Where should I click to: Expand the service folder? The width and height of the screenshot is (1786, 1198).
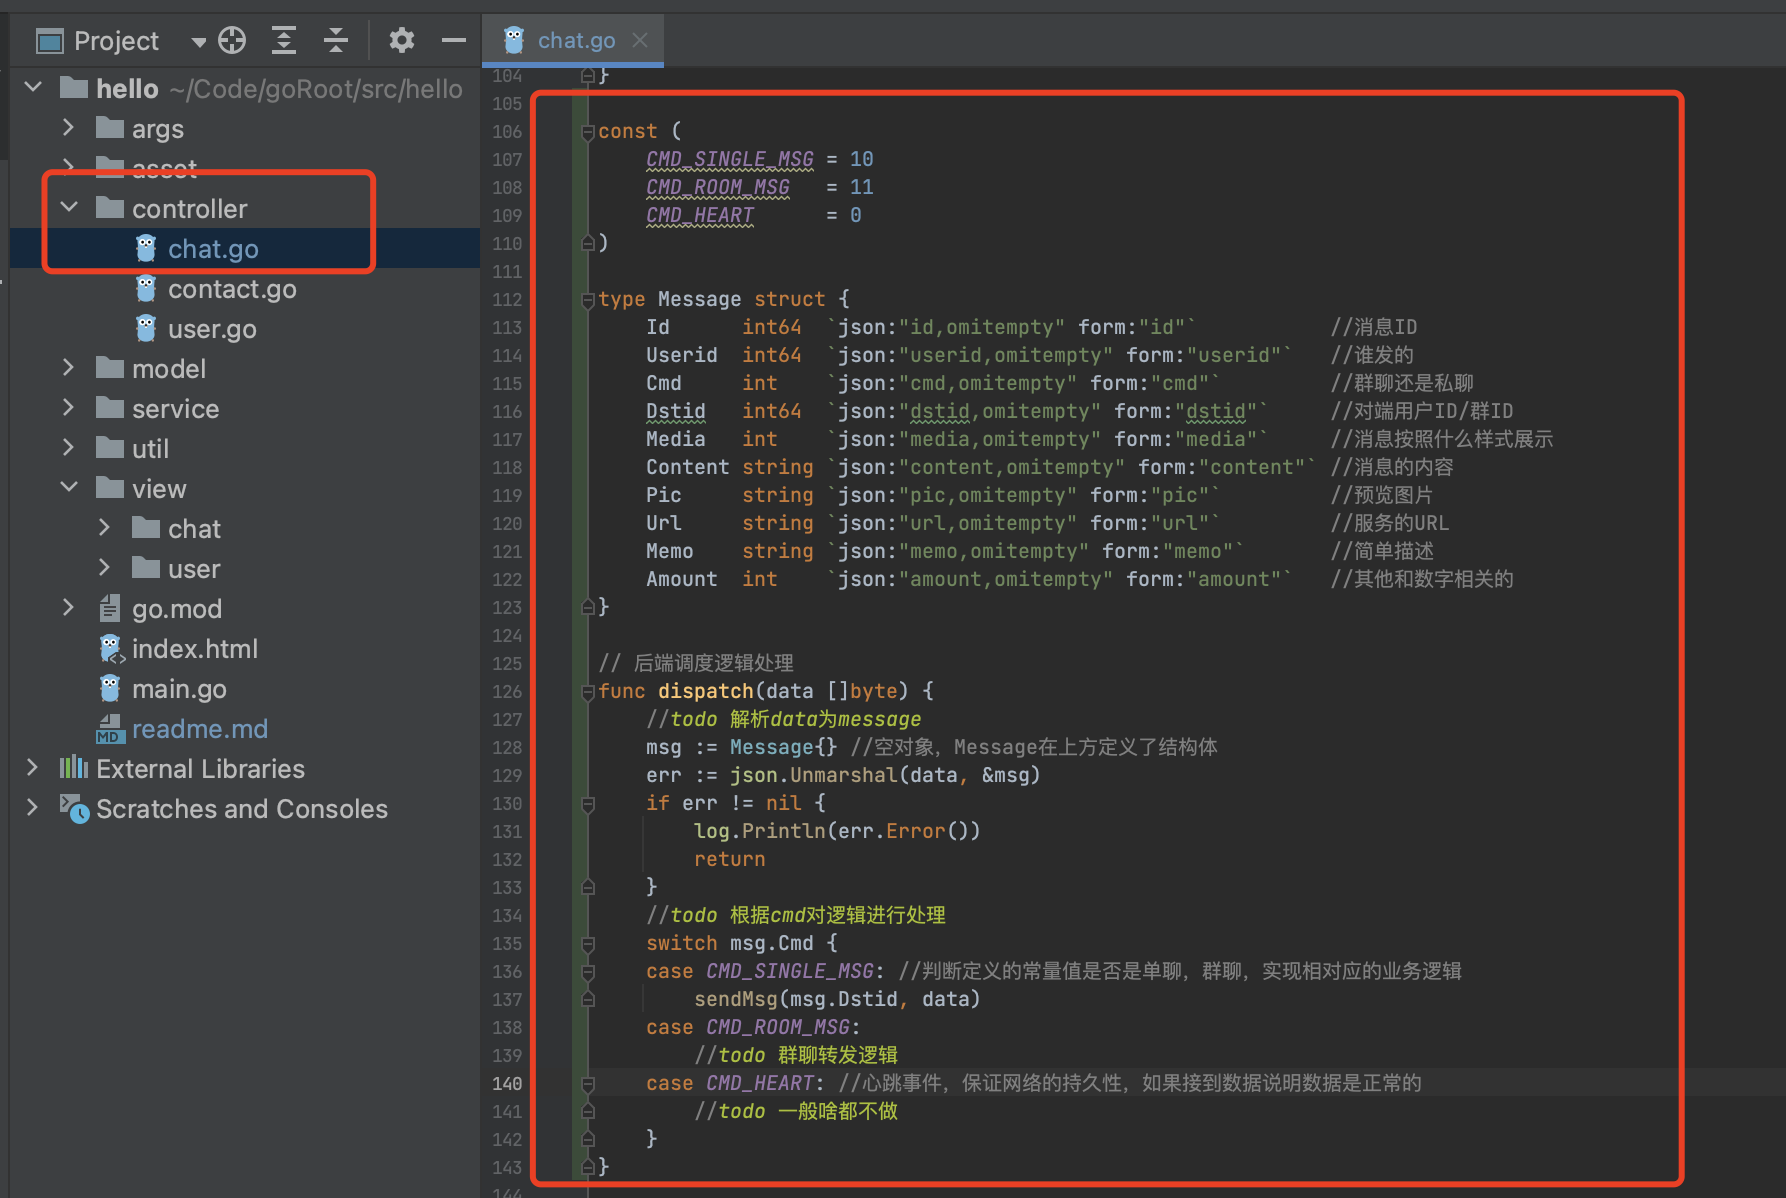coord(68,408)
